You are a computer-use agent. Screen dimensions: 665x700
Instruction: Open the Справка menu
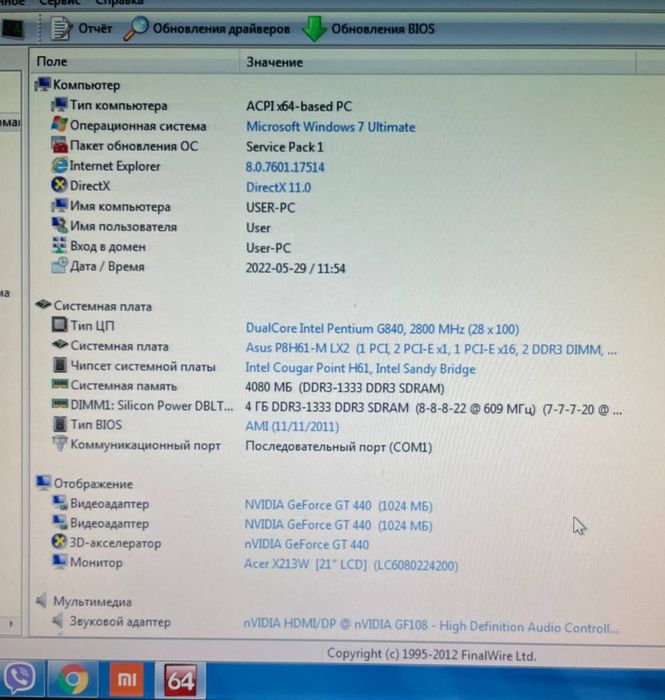119,2
